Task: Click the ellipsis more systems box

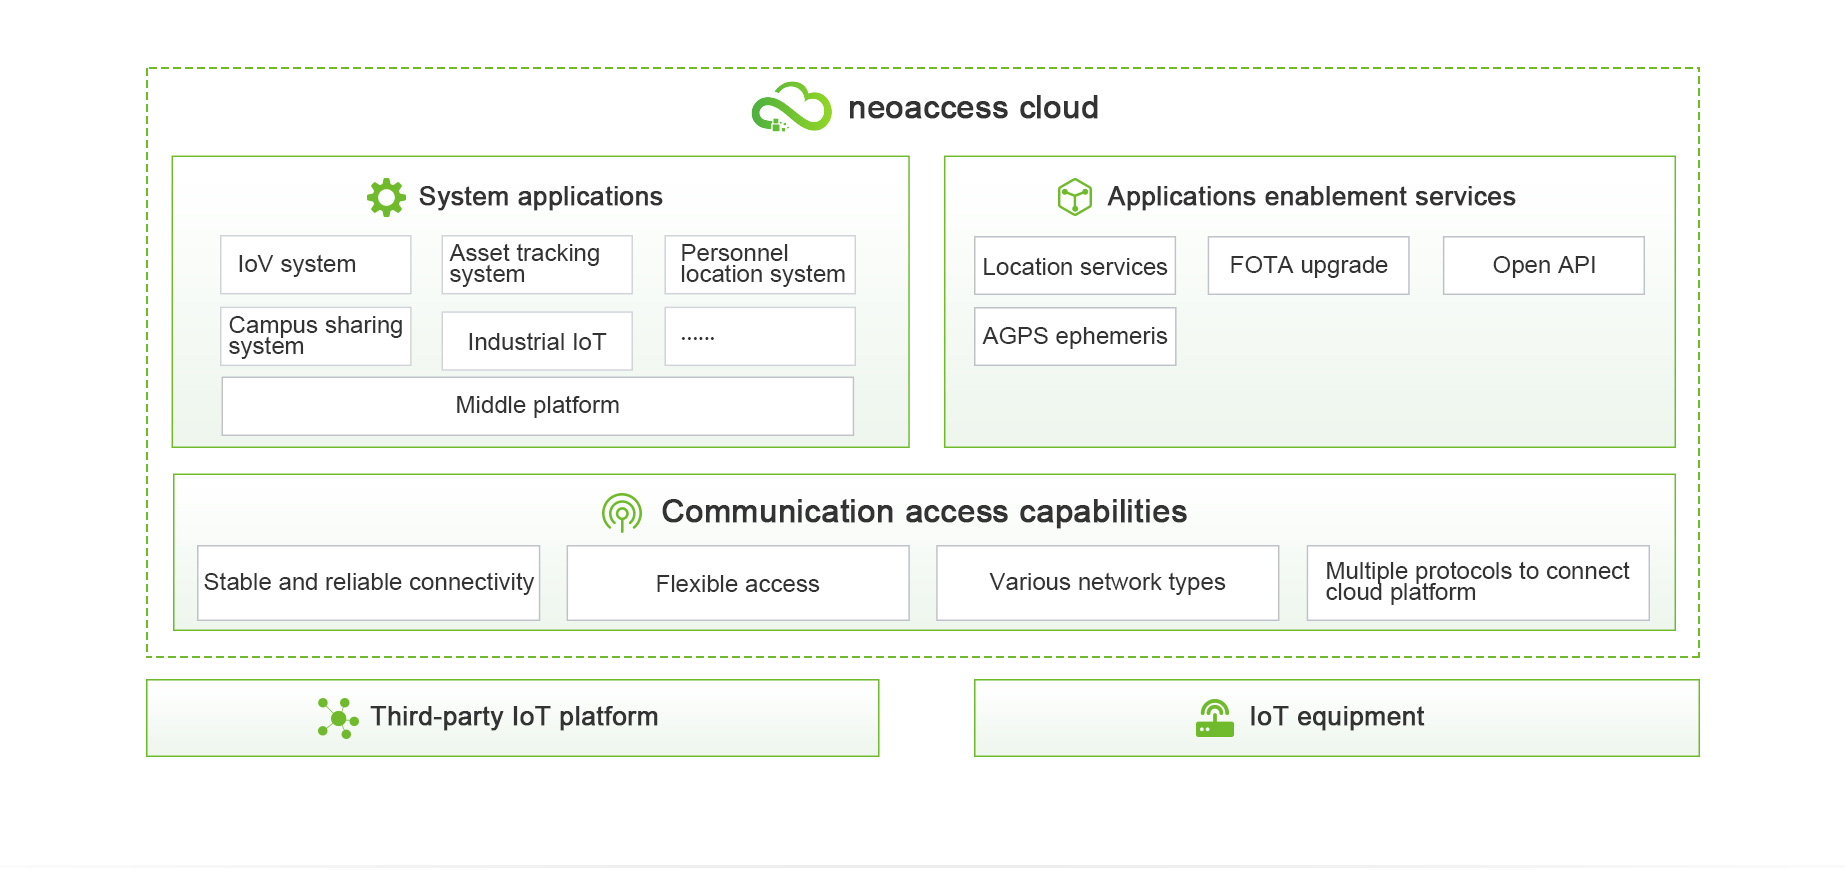Action: [x=760, y=336]
